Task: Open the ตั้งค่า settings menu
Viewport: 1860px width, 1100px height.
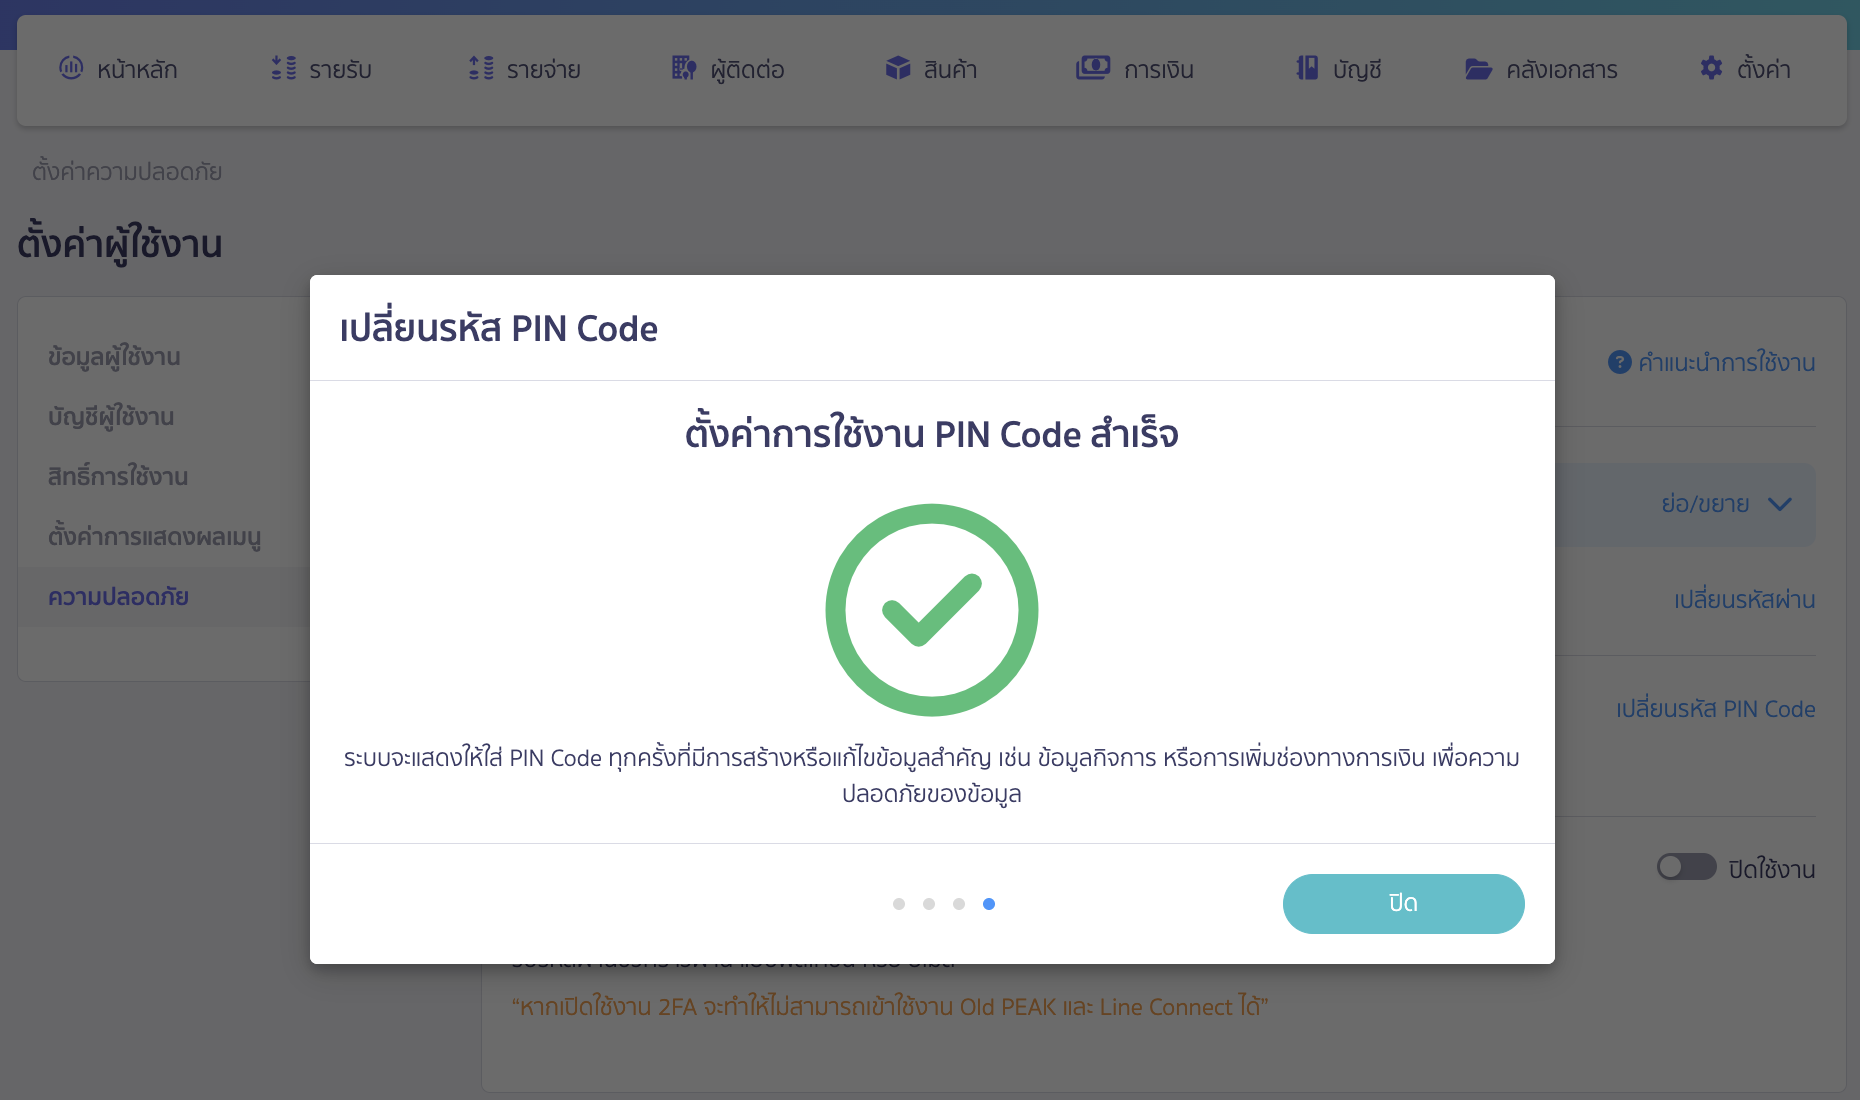Action: tap(1710, 68)
